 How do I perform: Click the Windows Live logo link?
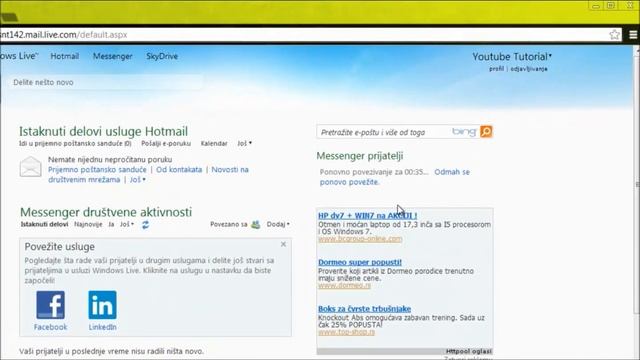coord(18,56)
